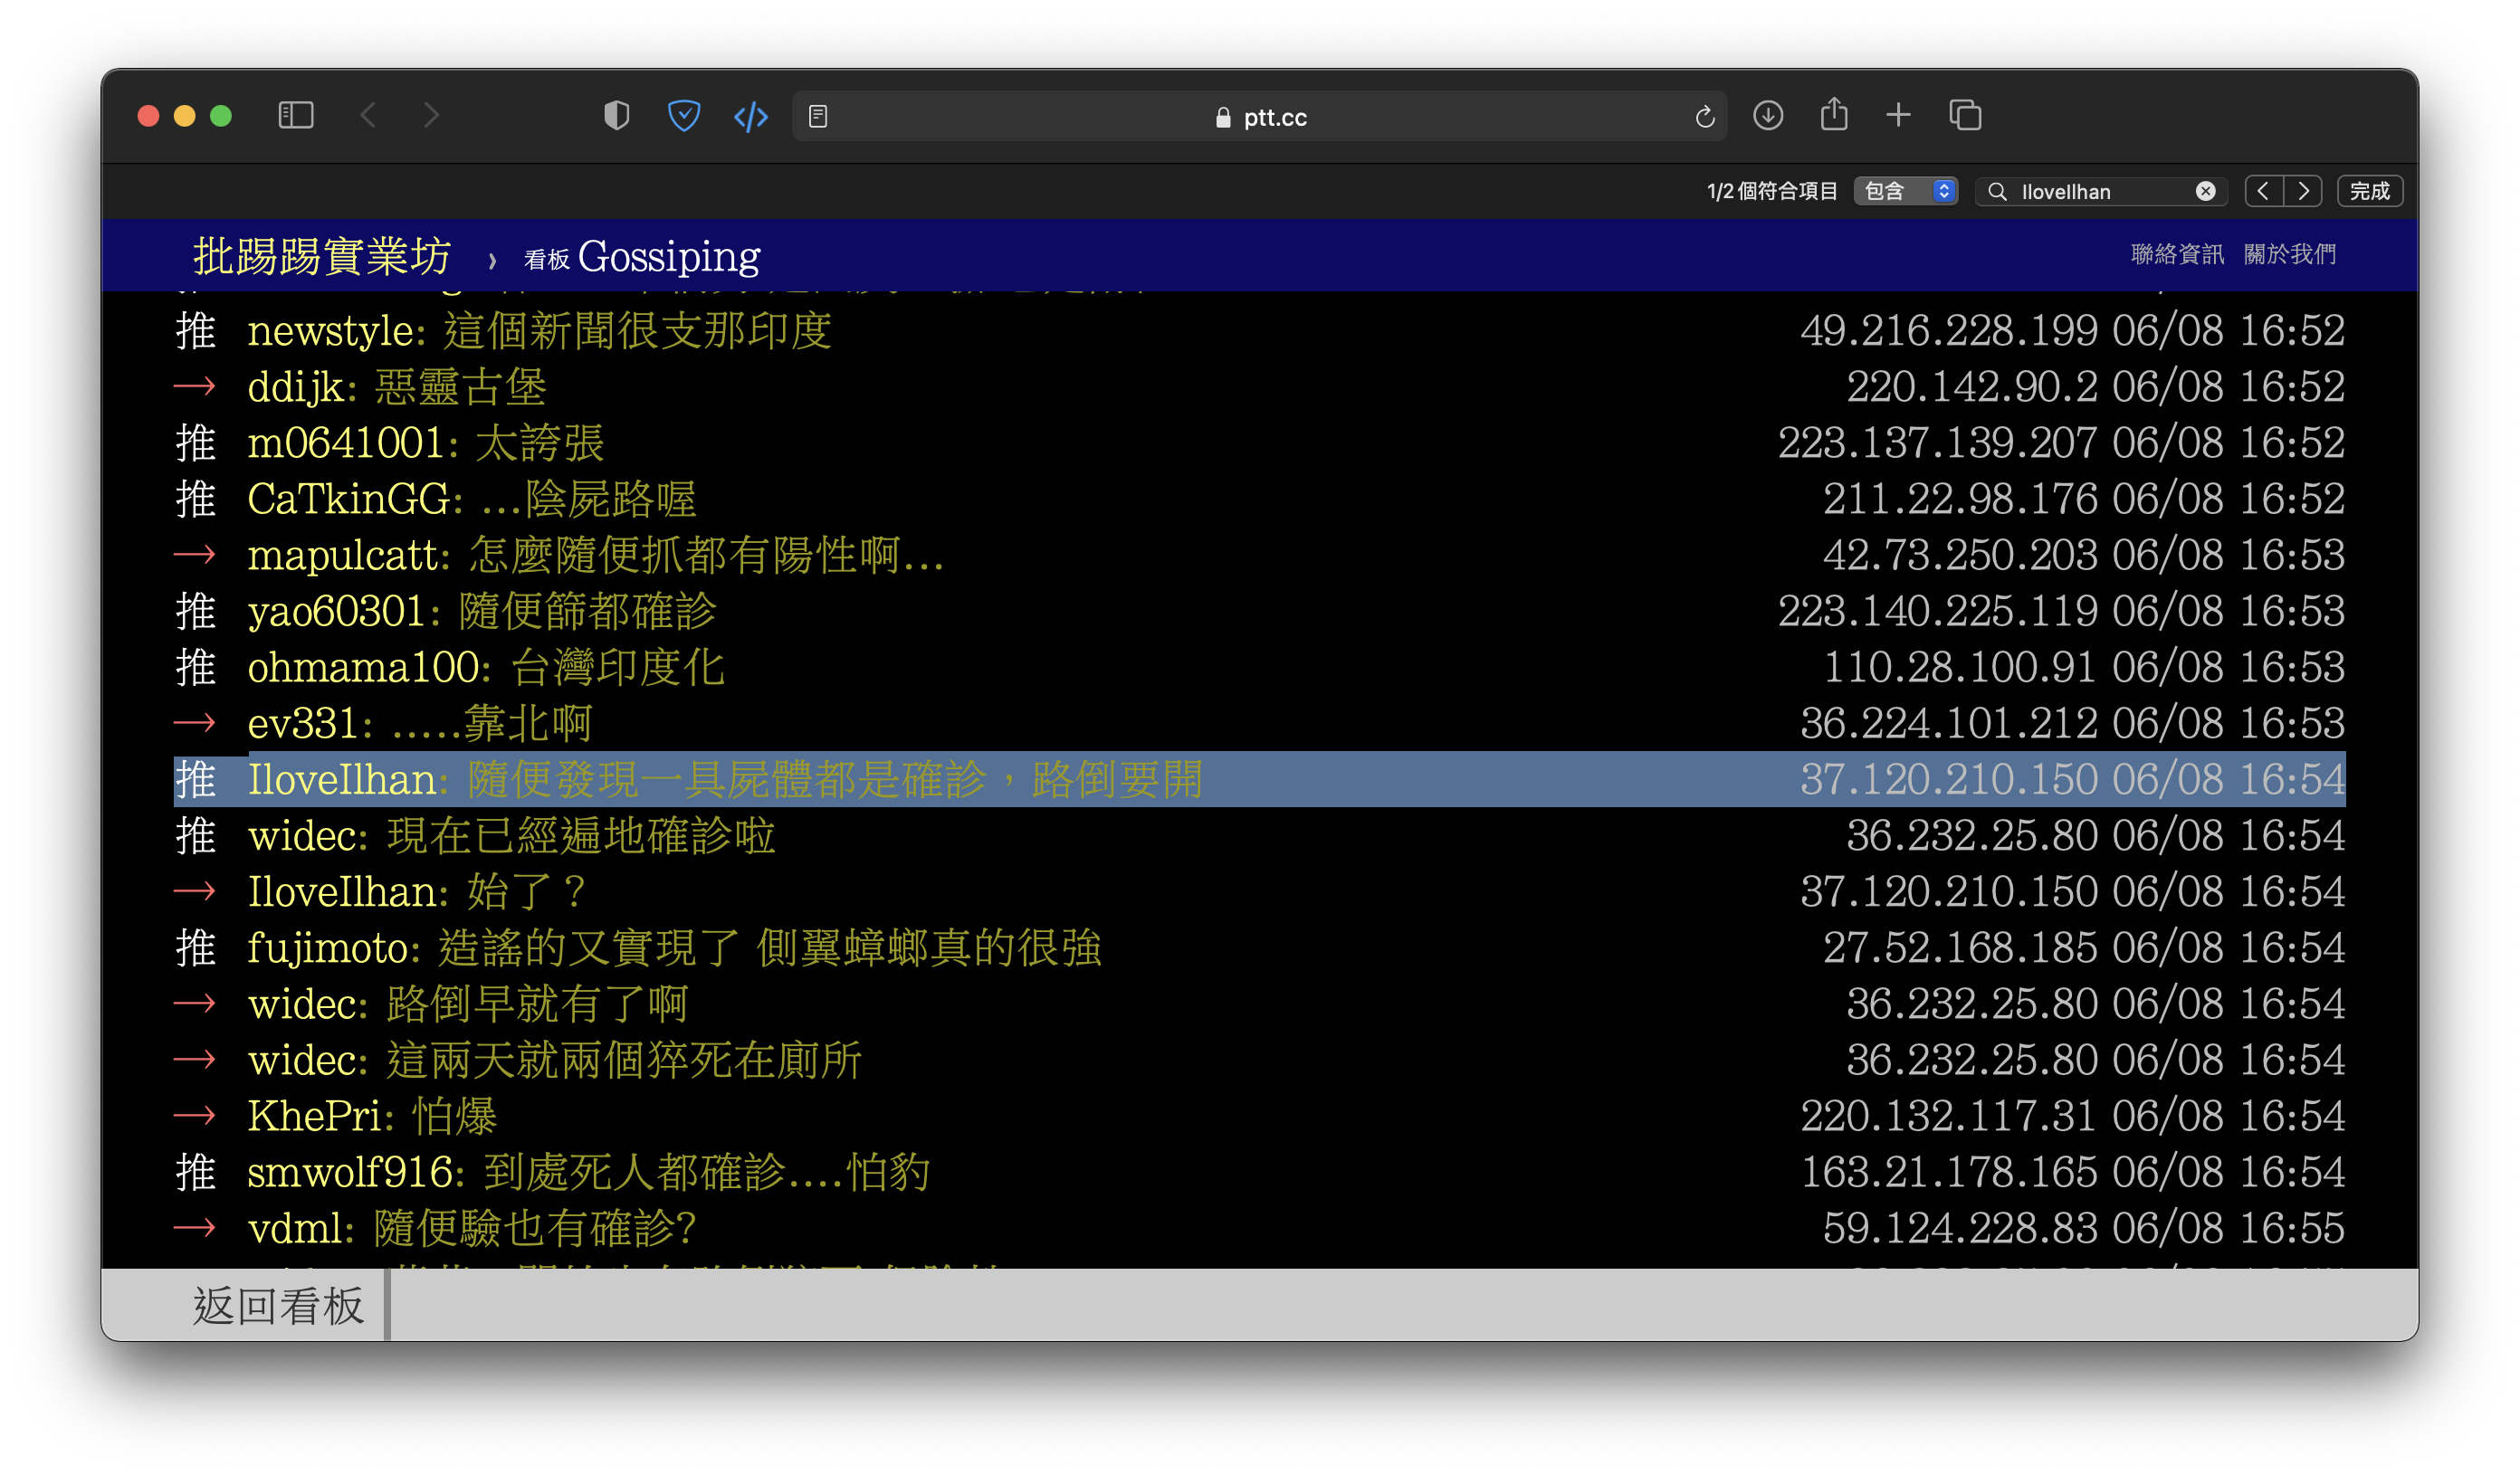Clear the IloveIlhan search text
The image size is (2520, 1475).
click(2205, 191)
